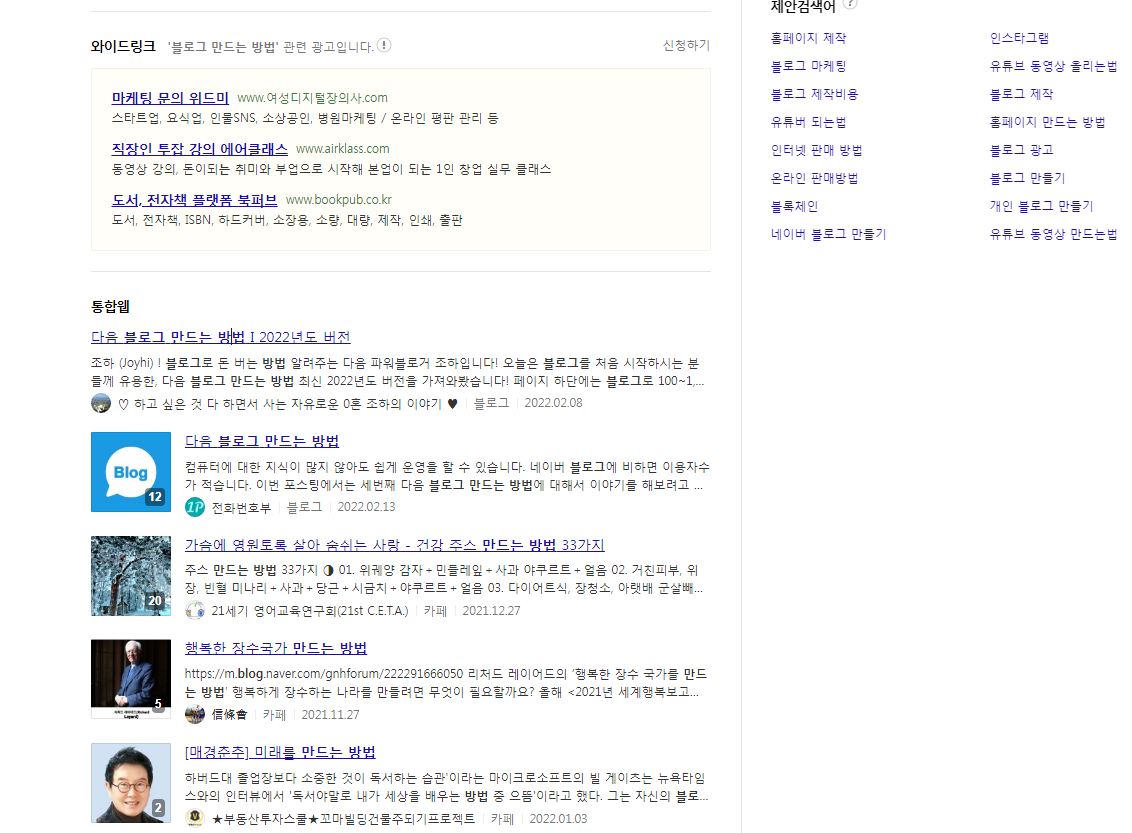Click the help icon beside 제안검색어
The height and width of the screenshot is (833, 1132).
(850, 4)
